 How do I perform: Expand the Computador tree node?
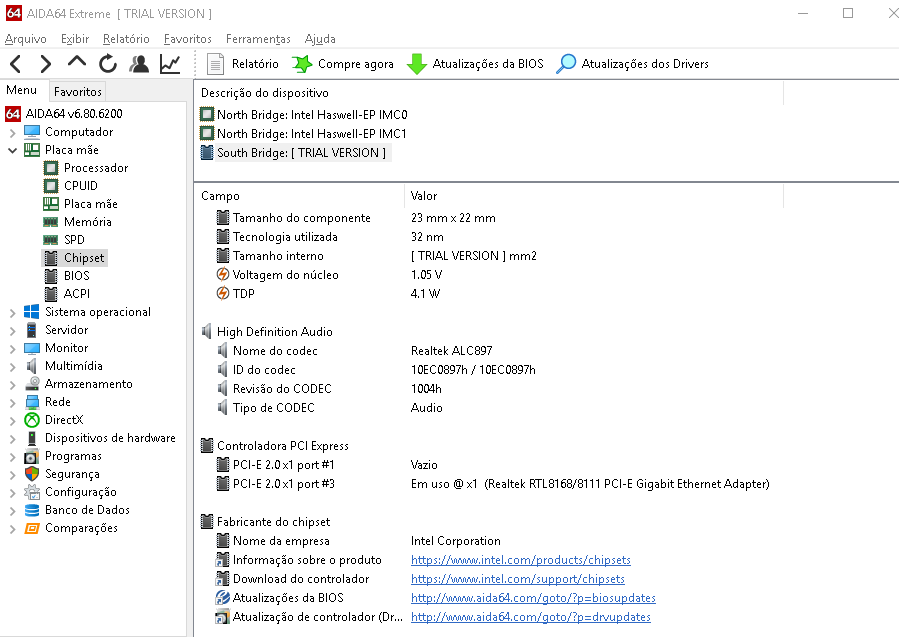click(x=13, y=133)
